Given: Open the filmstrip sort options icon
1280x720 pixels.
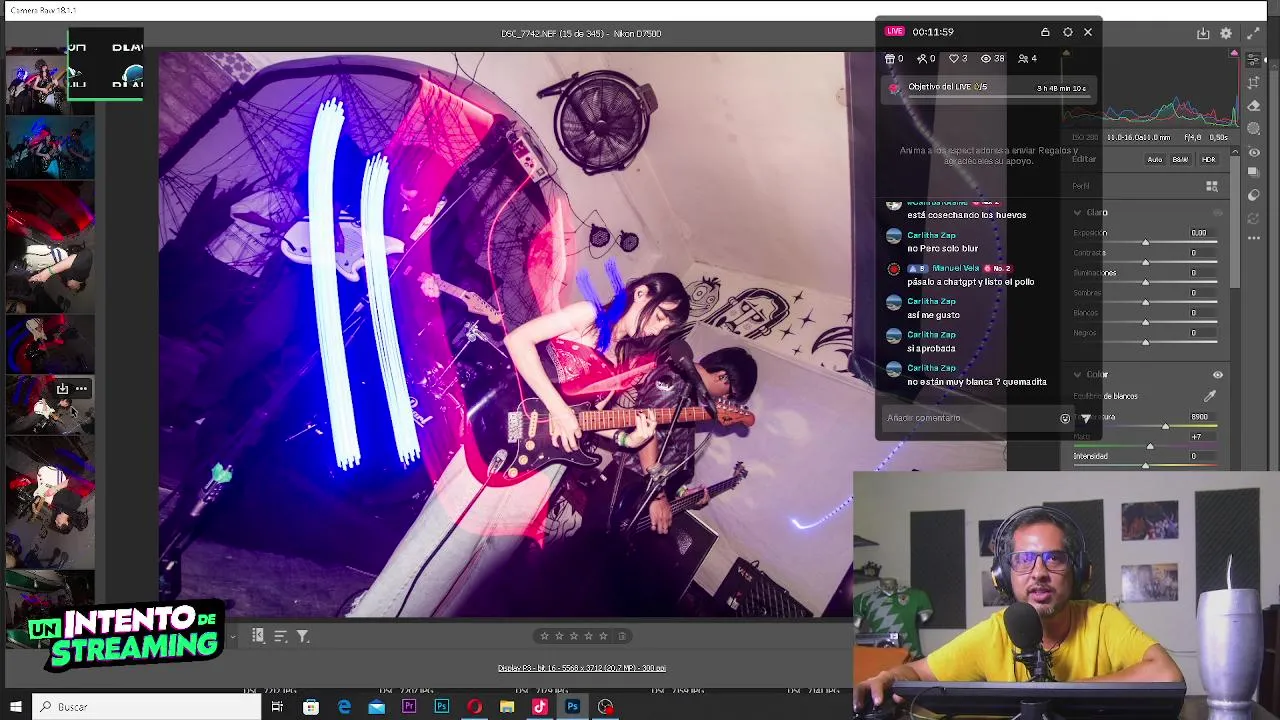Looking at the screenshot, I should [x=280, y=636].
